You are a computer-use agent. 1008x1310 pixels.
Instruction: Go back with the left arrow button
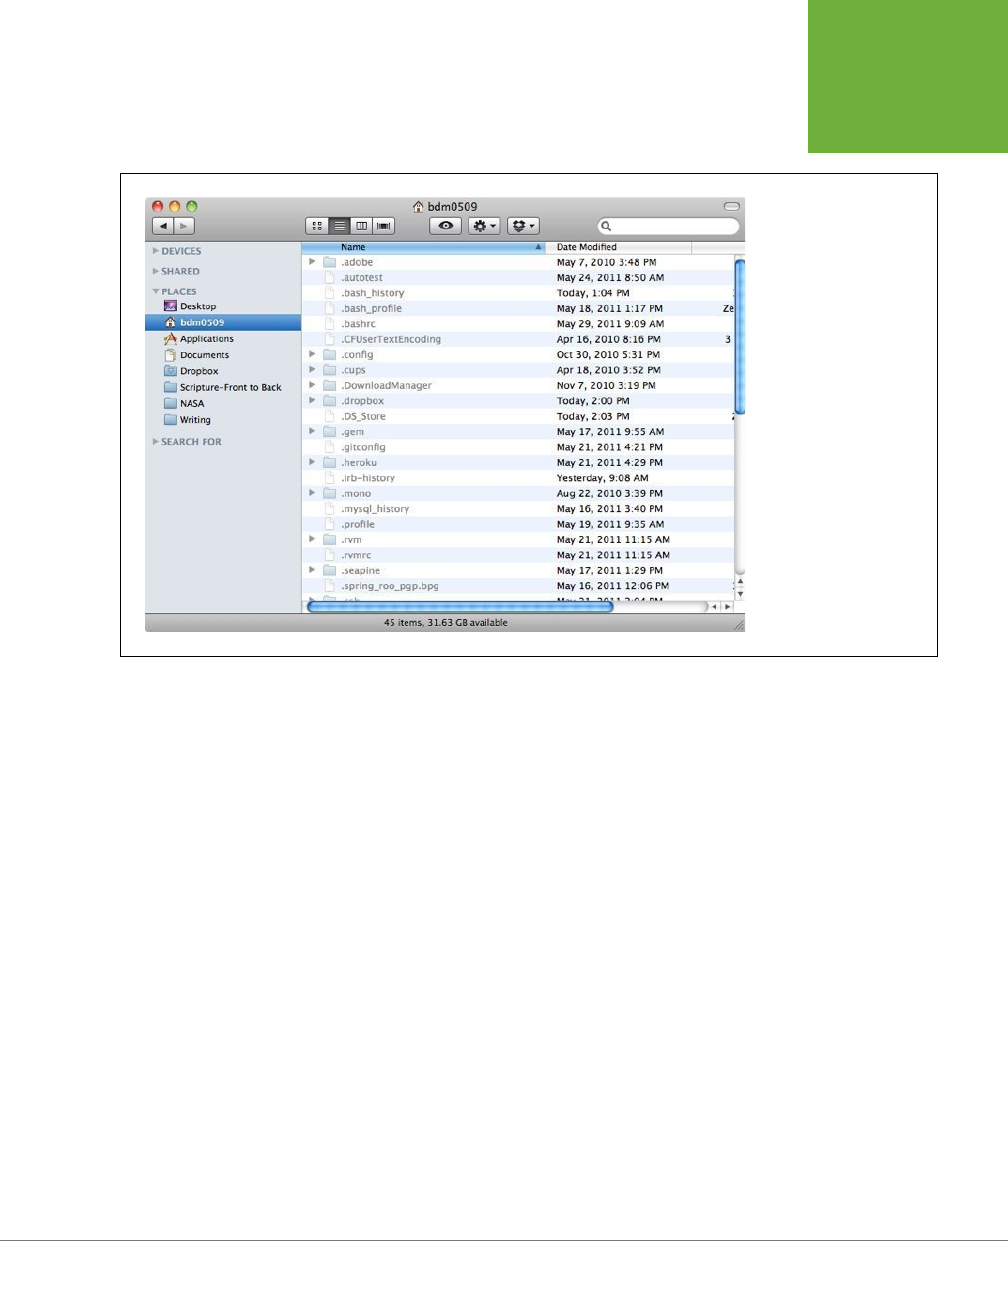(163, 226)
